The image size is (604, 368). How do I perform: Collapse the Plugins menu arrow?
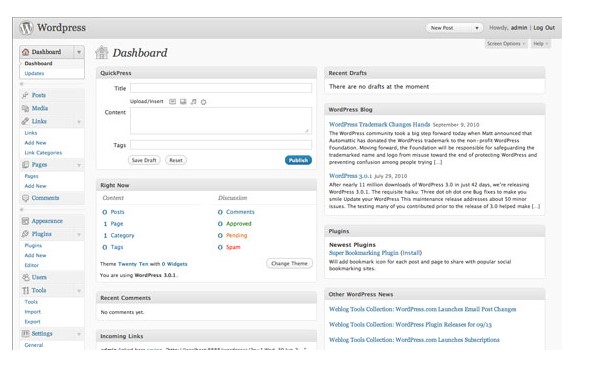click(x=79, y=234)
